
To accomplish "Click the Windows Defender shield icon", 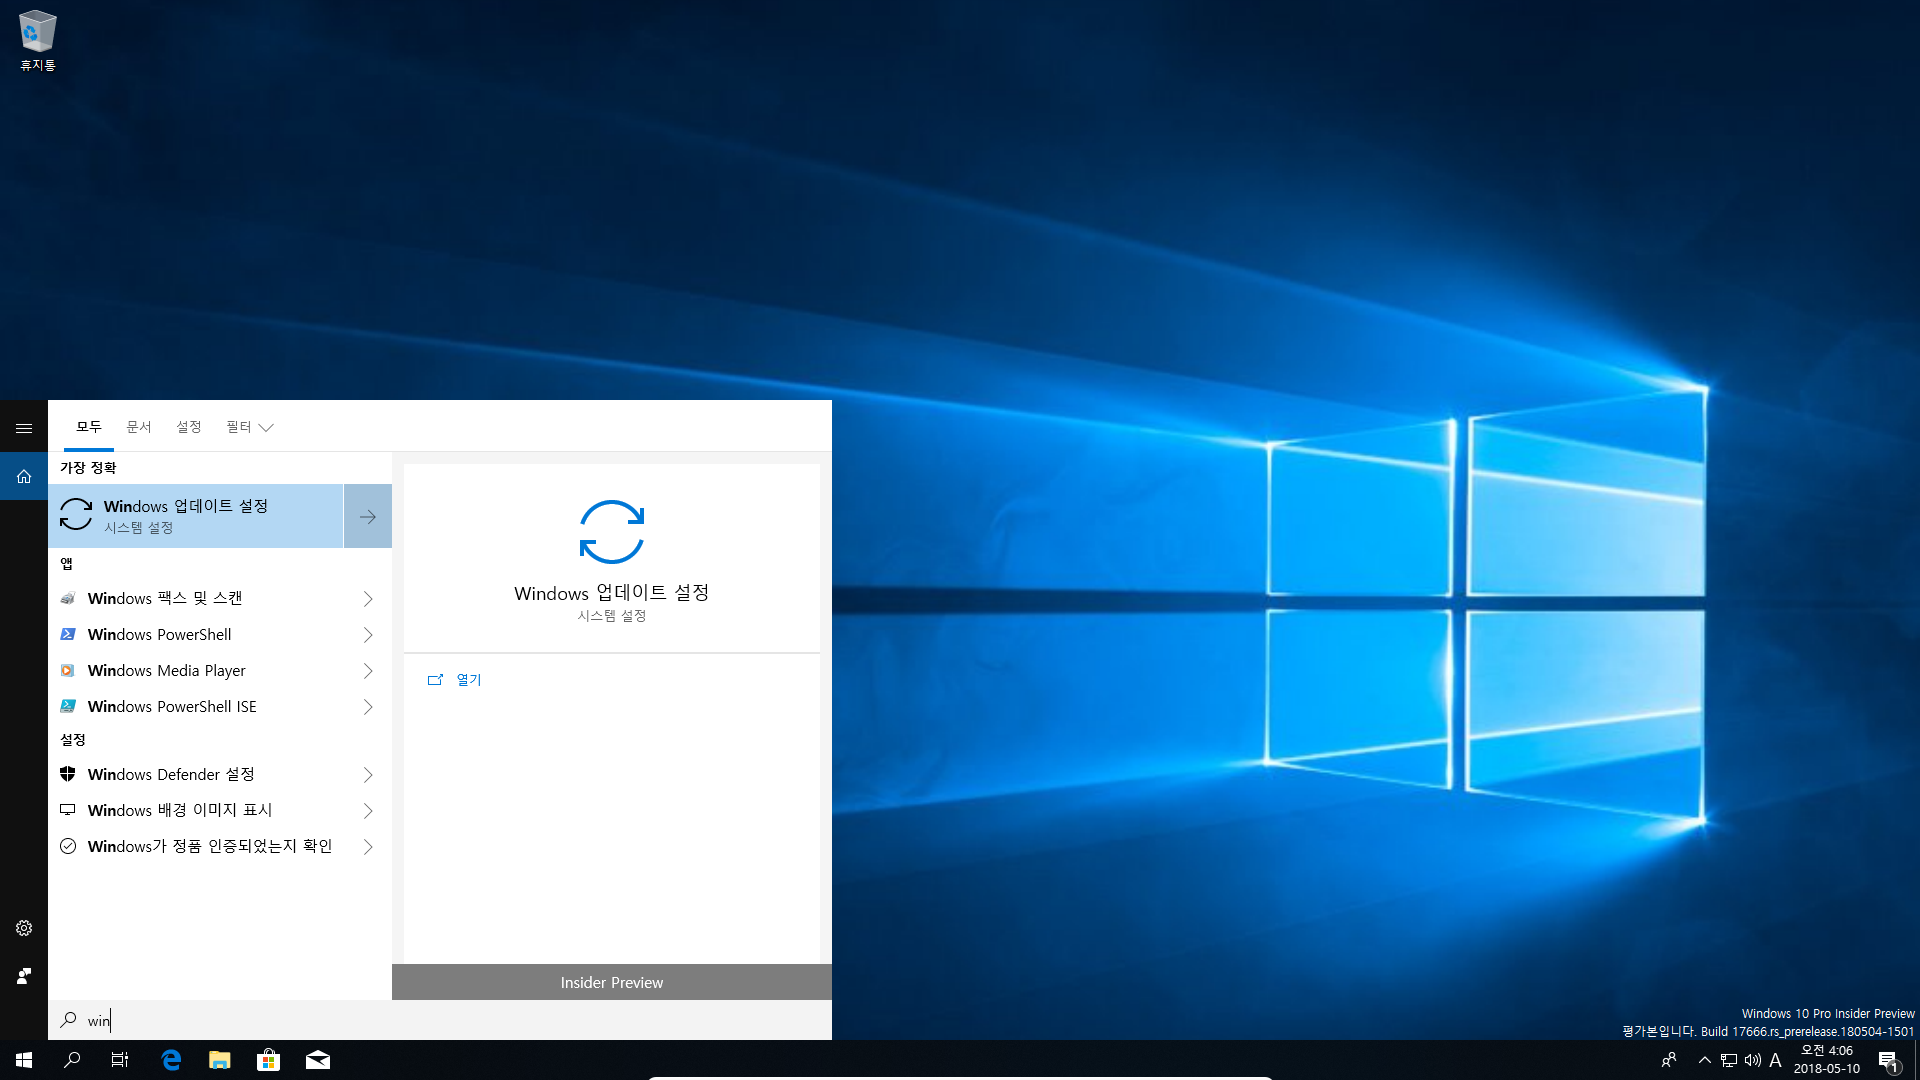I will pyautogui.click(x=68, y=774).
